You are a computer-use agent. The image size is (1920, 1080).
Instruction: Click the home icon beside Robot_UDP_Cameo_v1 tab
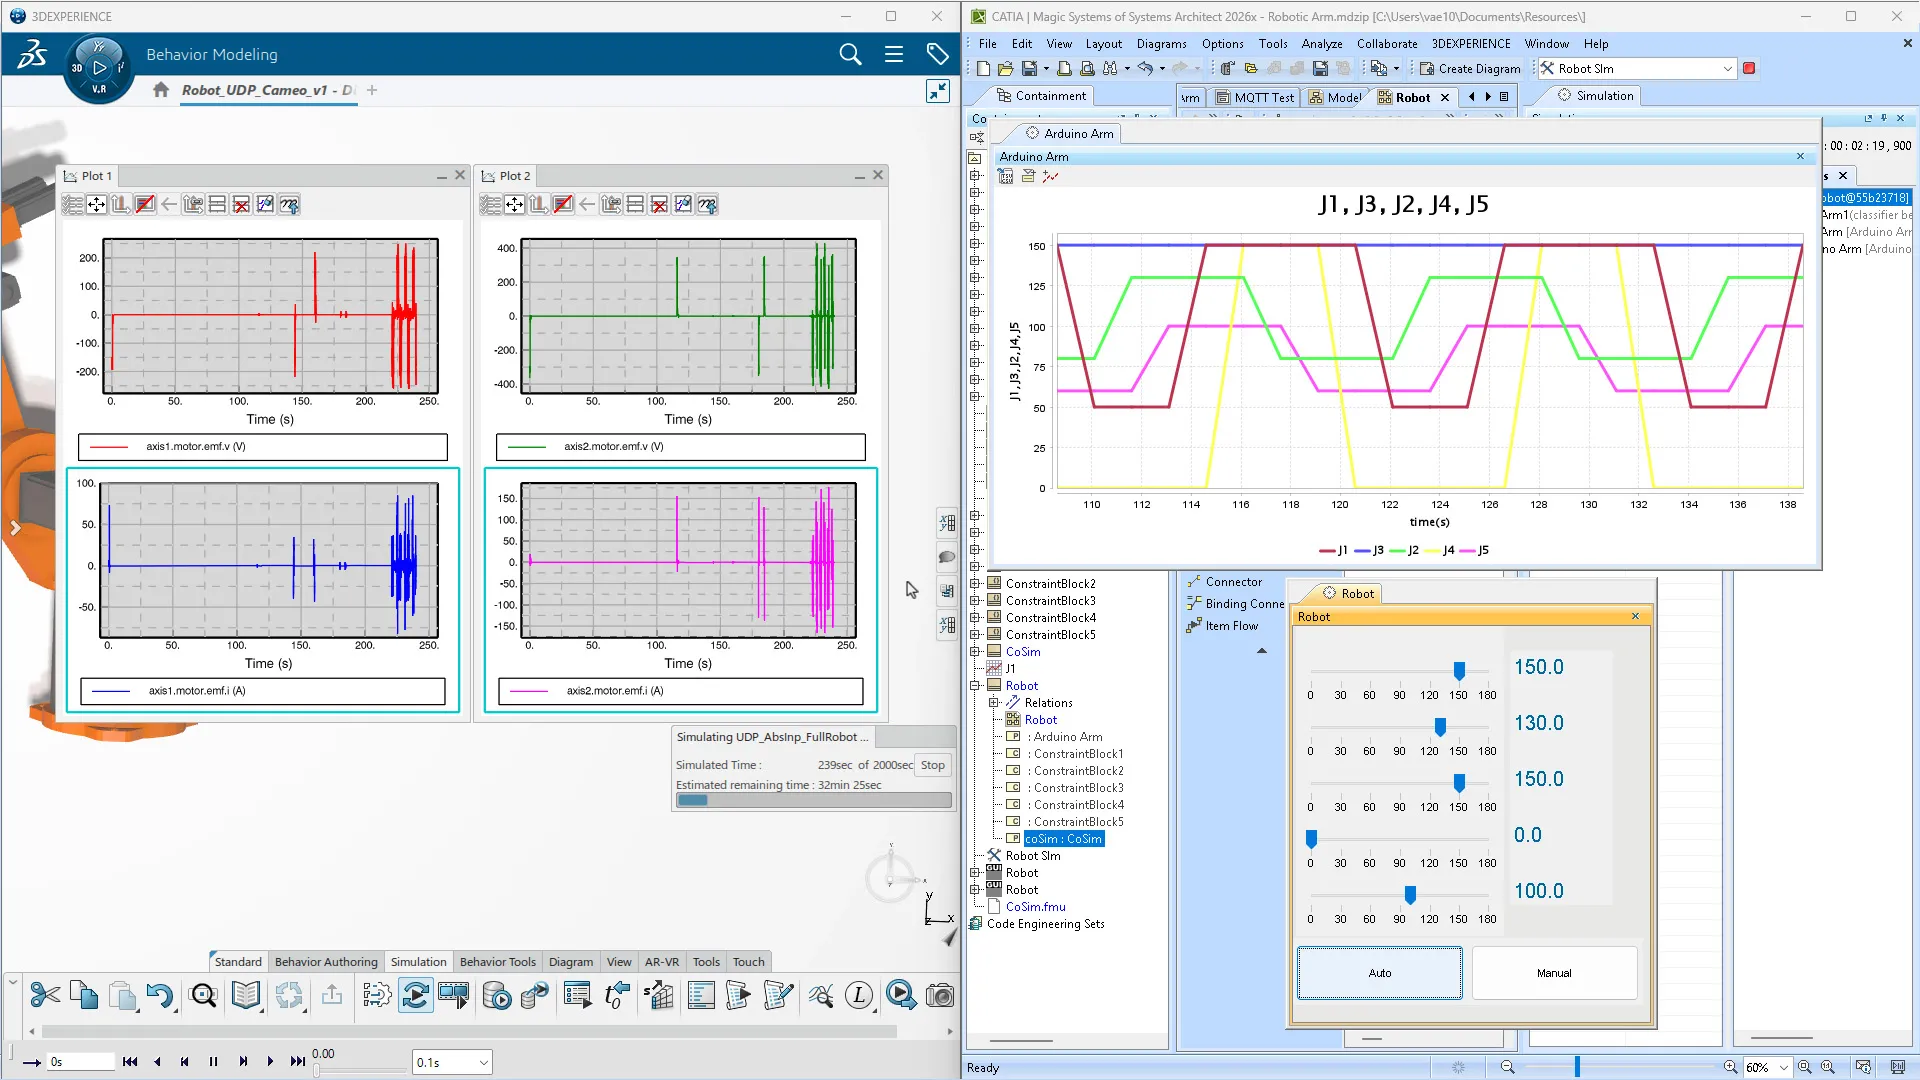(x=161, y=90)
